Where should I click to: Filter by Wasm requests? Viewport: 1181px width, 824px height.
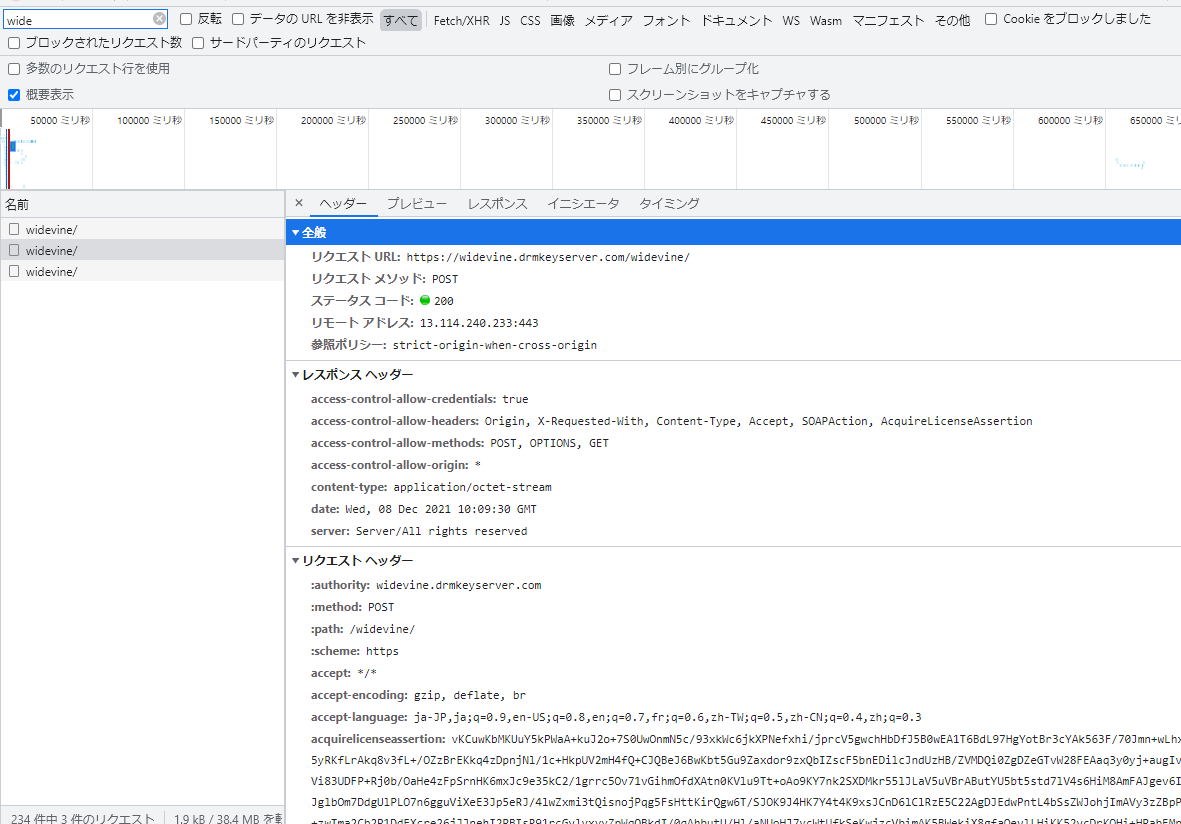pos(825,20)
